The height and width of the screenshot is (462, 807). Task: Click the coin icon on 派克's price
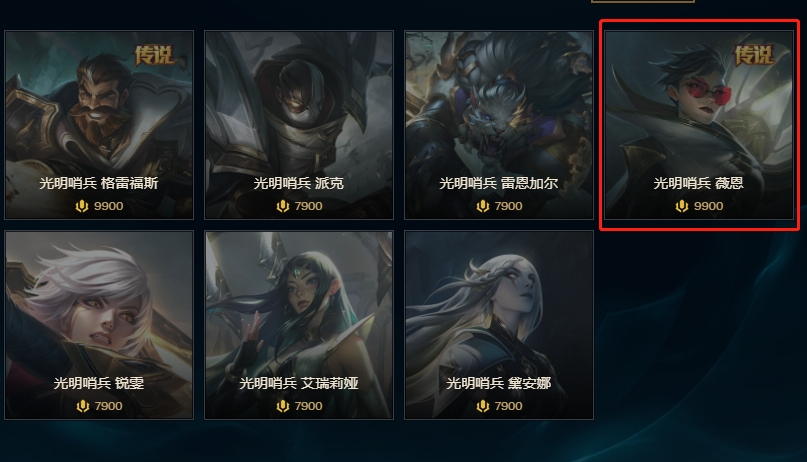[x=283, y=206]
